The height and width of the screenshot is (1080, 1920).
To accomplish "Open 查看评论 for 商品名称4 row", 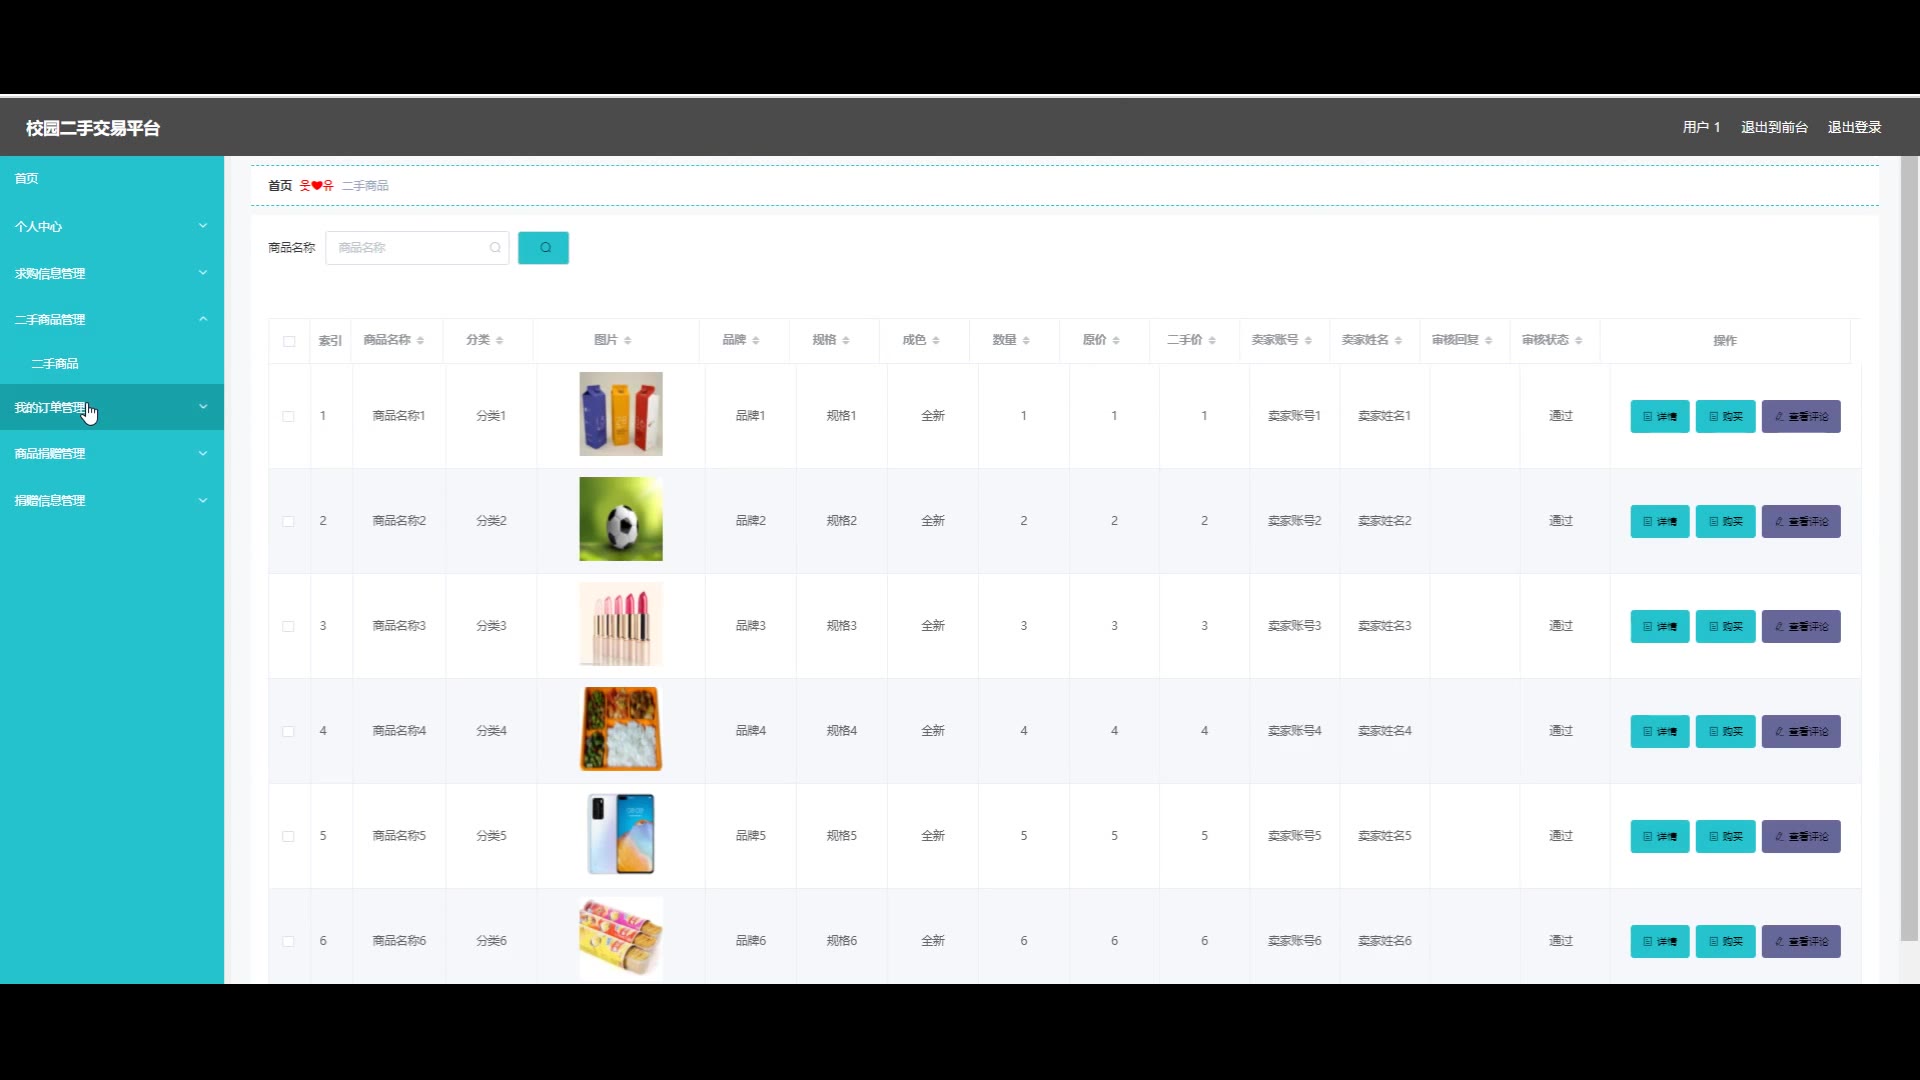I will coord(1800,731).
